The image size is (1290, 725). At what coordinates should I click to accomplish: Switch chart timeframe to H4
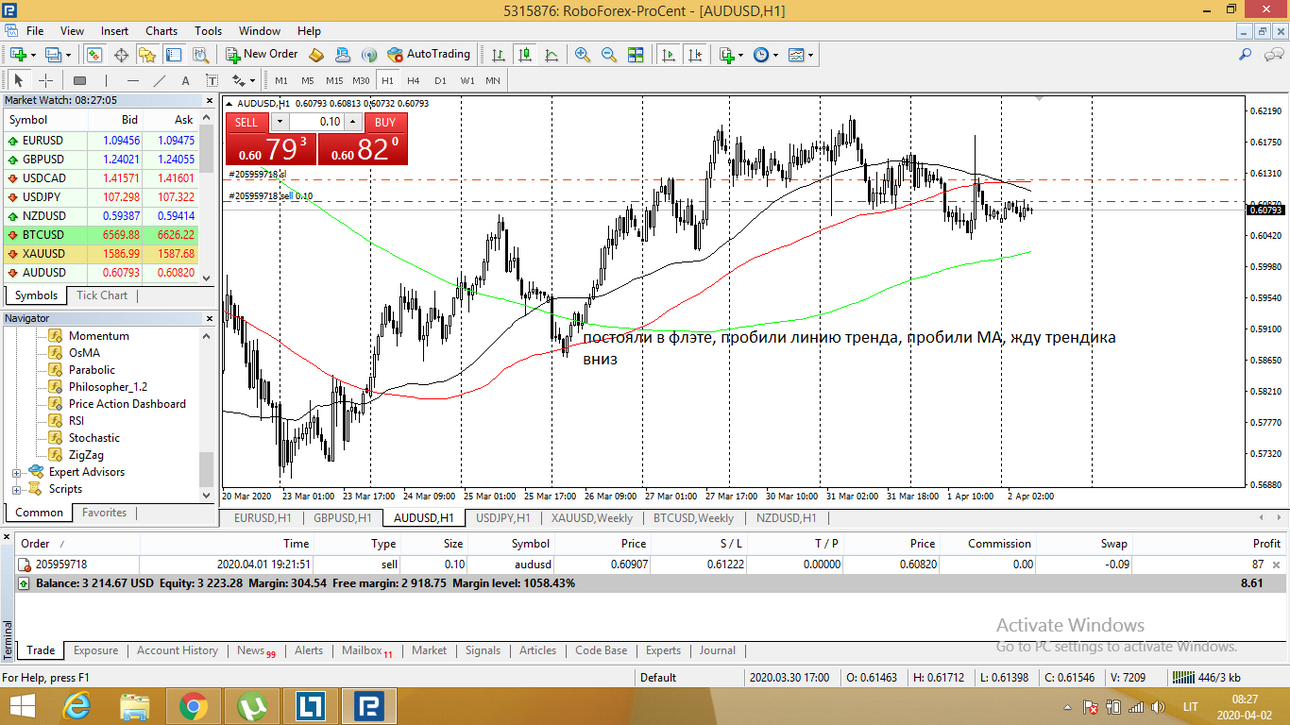[413, 80]
